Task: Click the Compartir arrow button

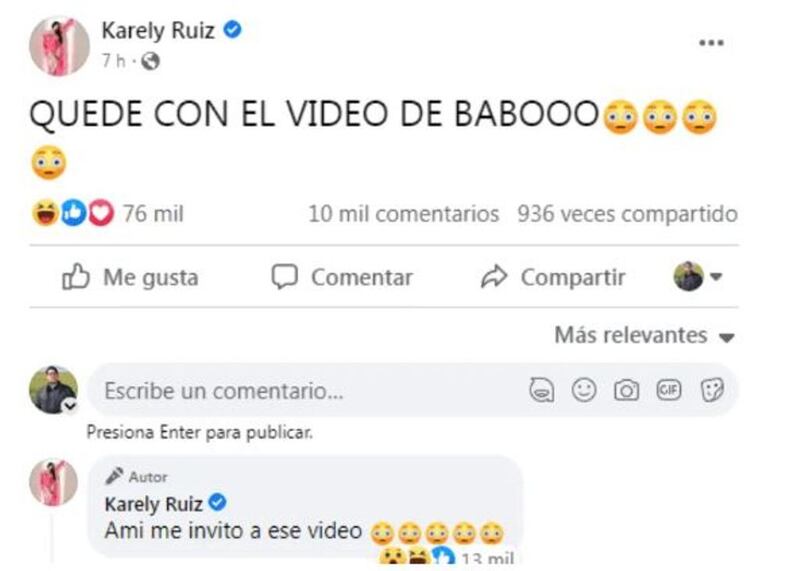Action: click(553, 277)
